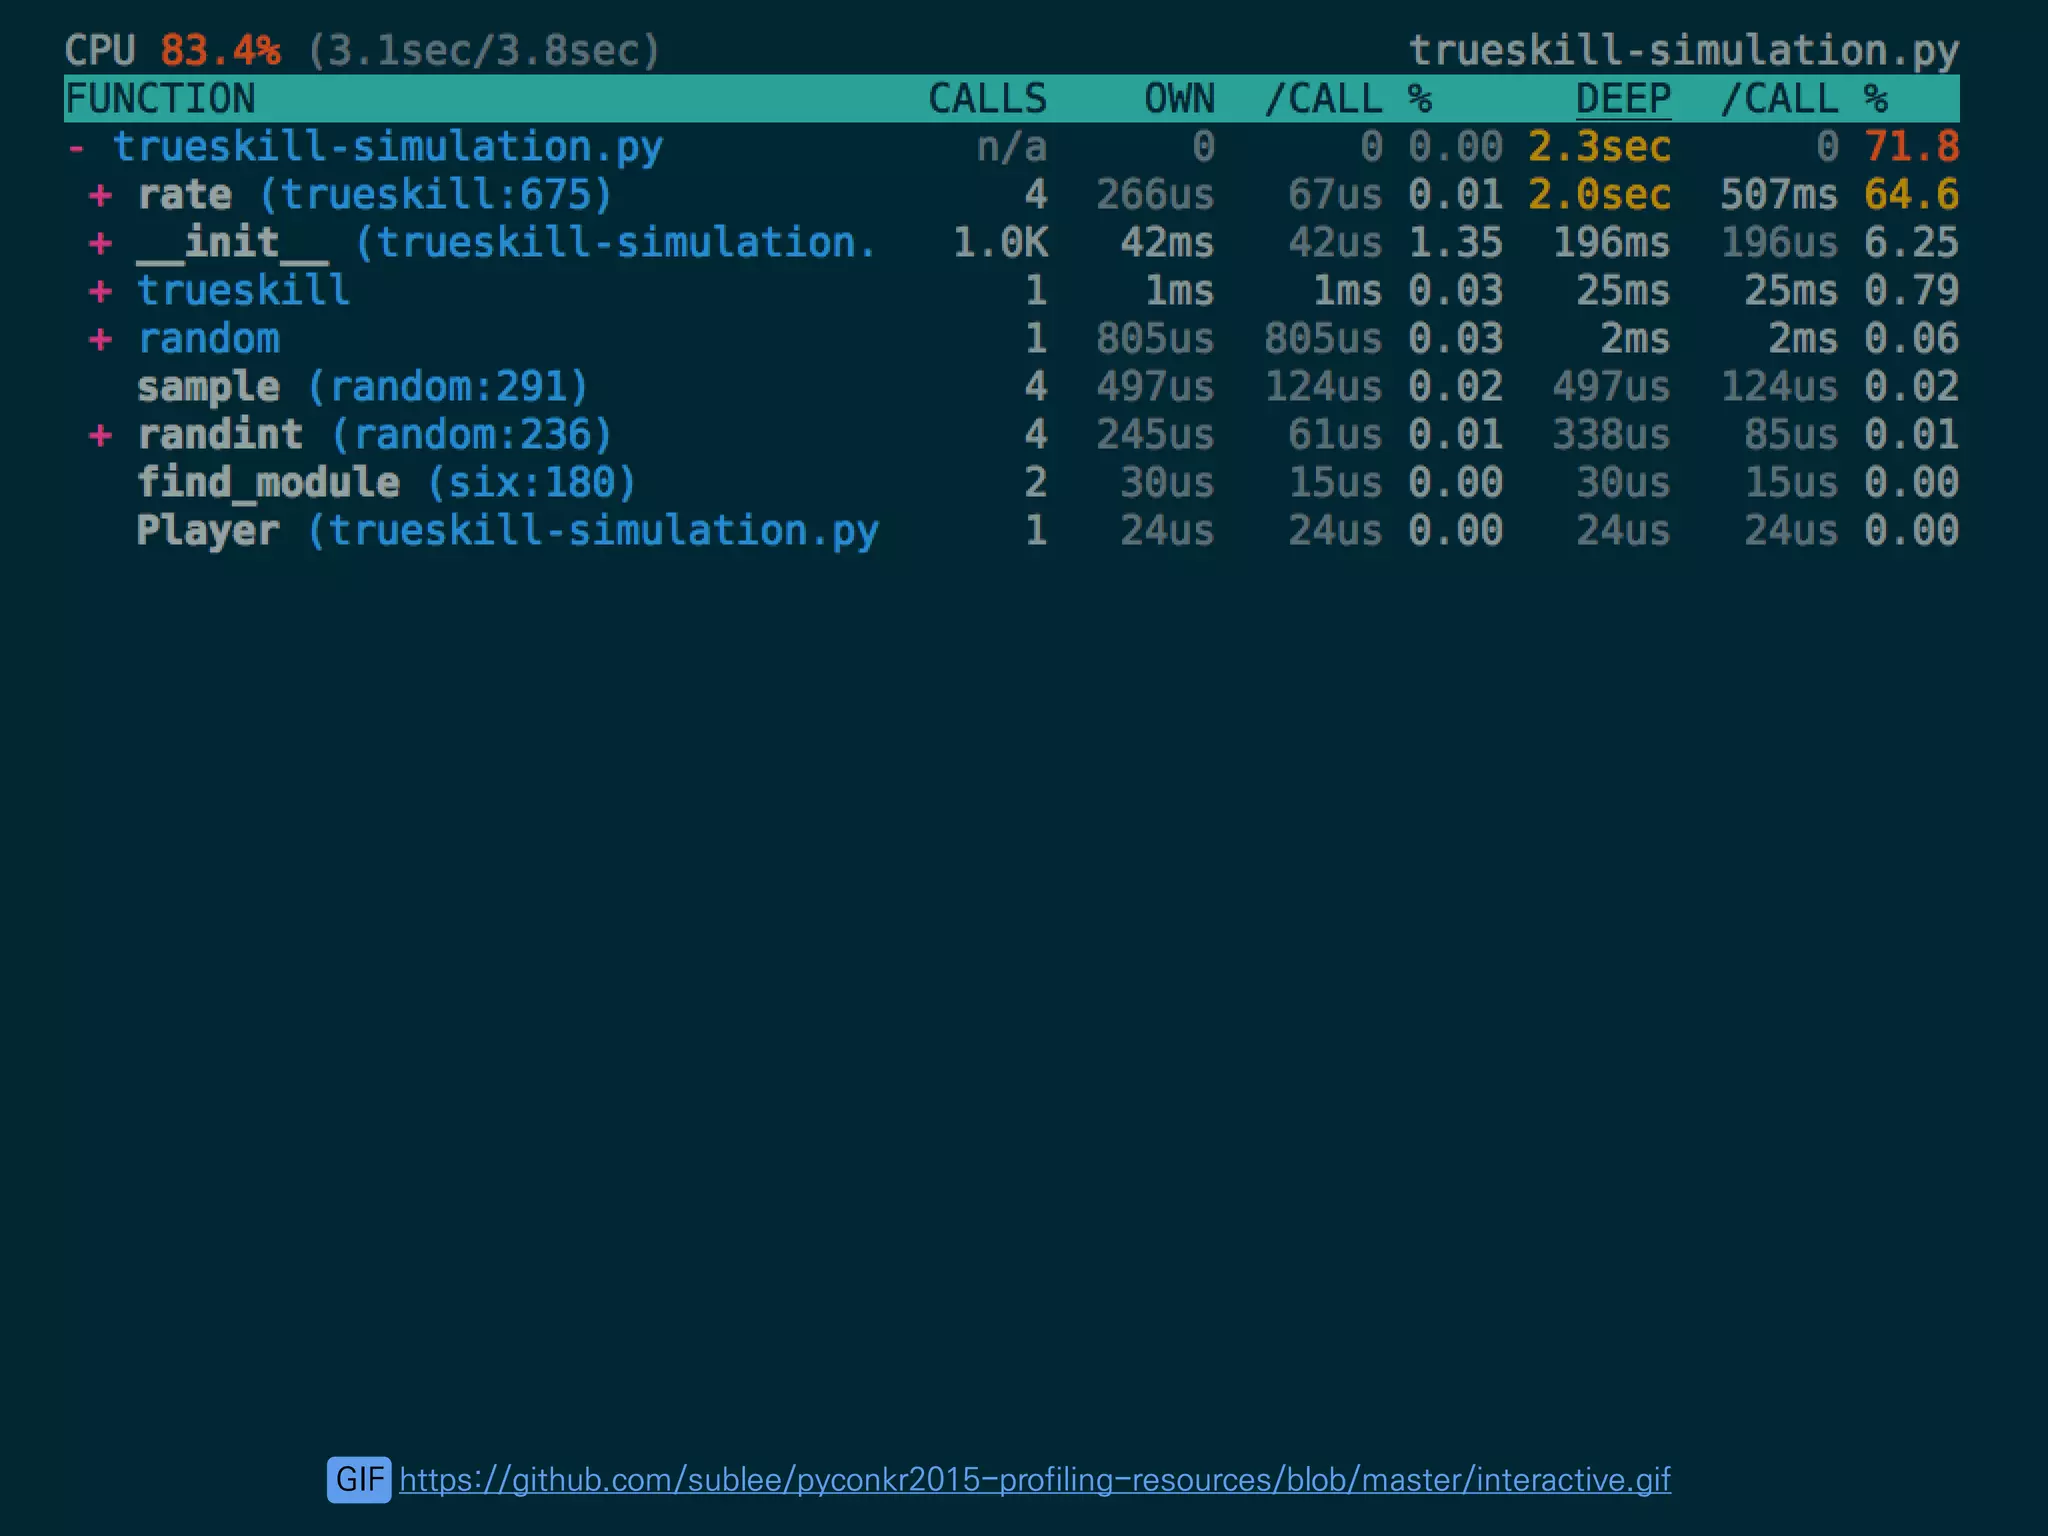The width and height of the screenshot is (2048, 1536).
Task: Click the 0.79 deep percent value
Action: pos(1911,291)
